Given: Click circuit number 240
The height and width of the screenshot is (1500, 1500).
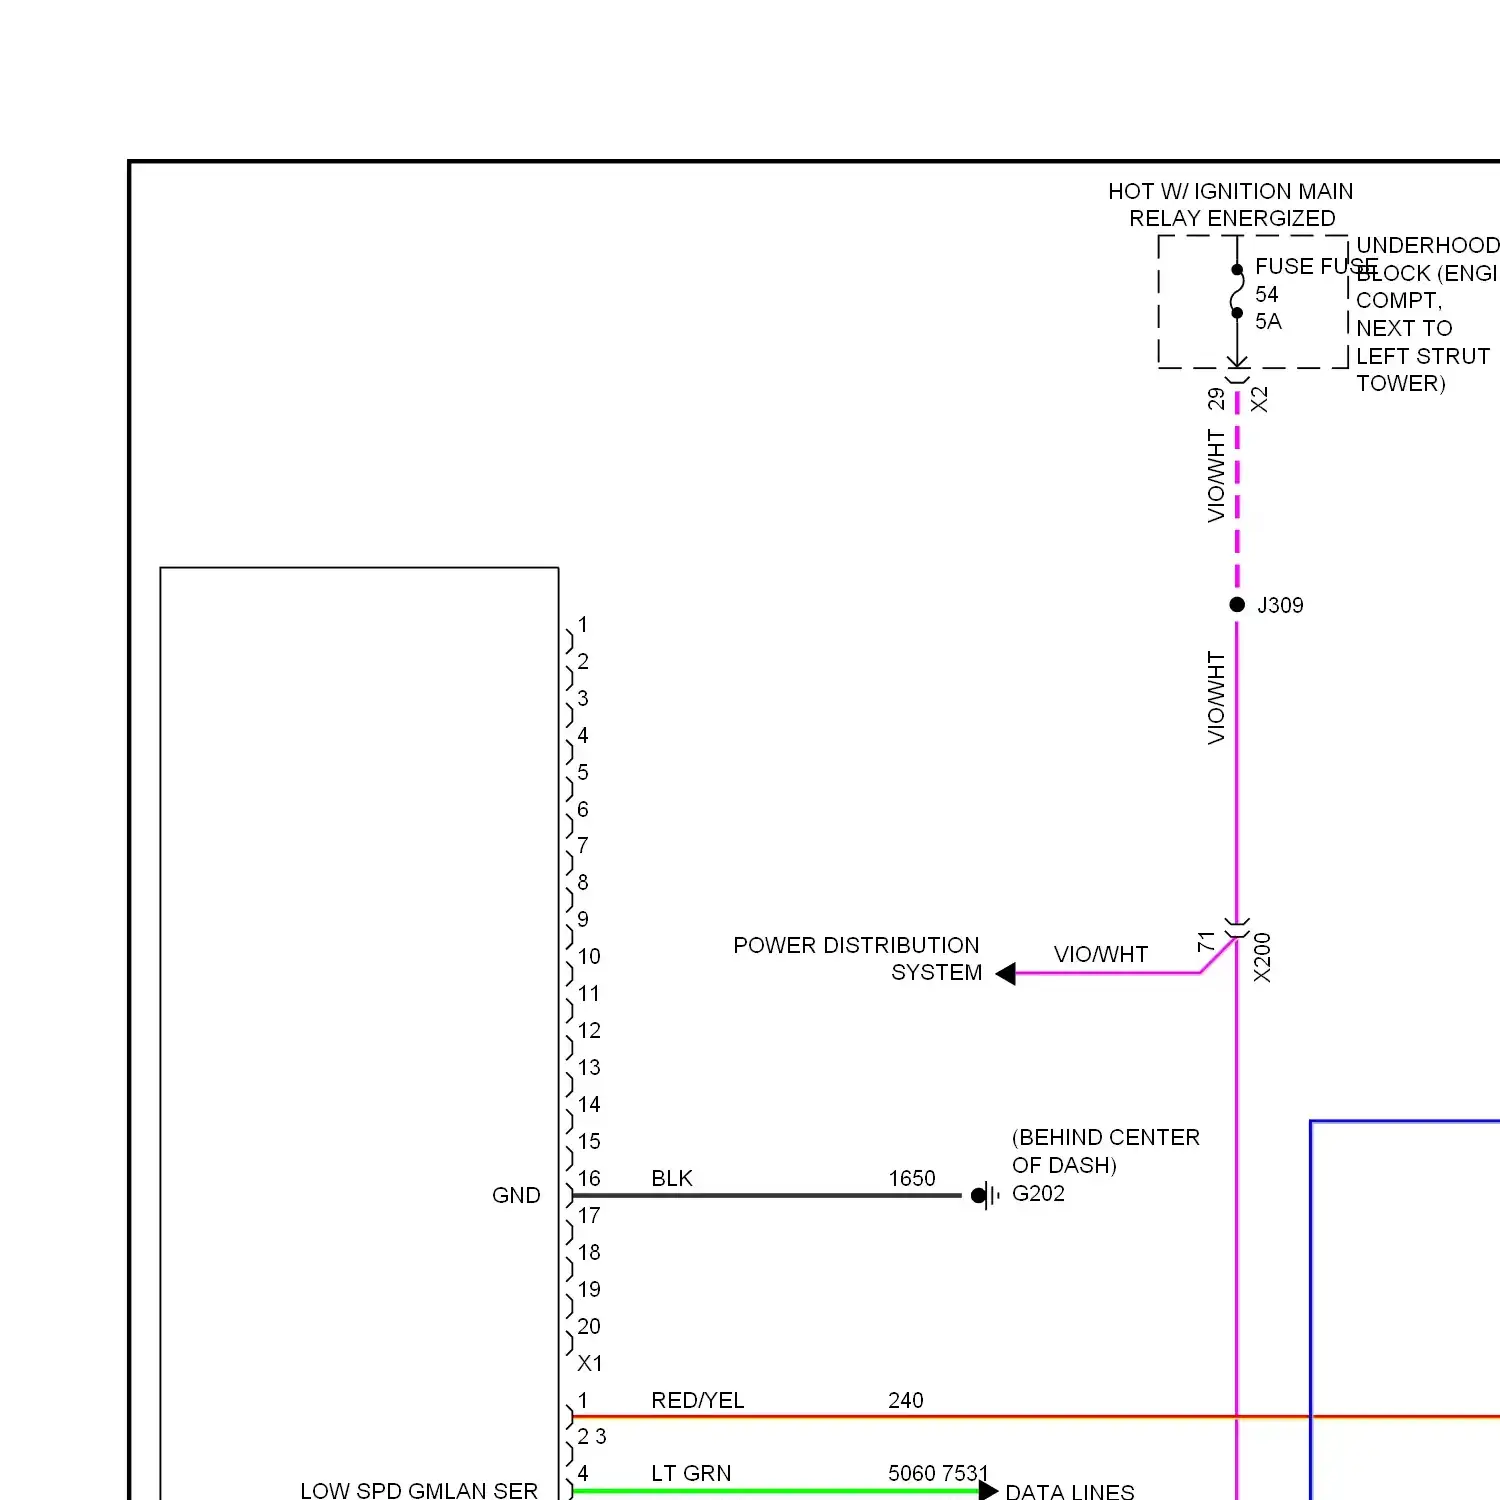Looking at the screenshot, I should coord(906,1400).
